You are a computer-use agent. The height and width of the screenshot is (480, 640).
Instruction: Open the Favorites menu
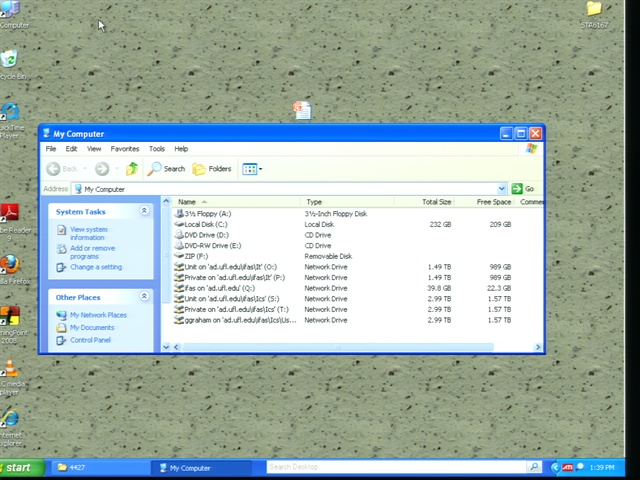click(125, 149)
